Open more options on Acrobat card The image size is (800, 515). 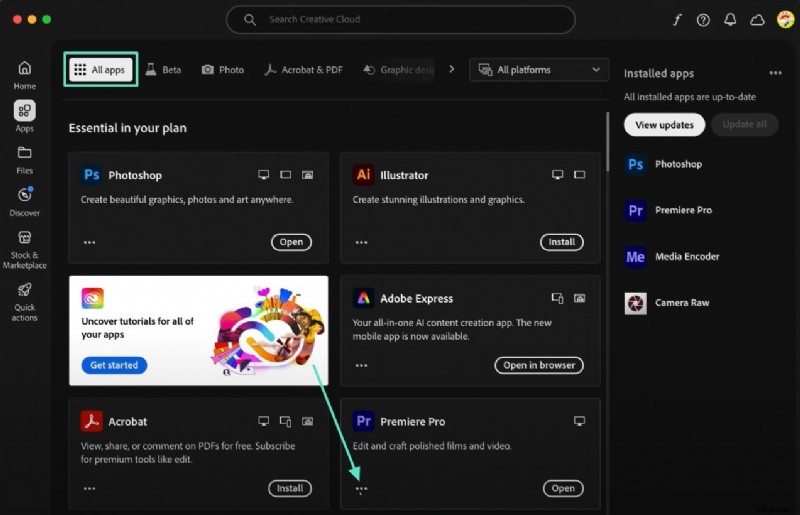coord(89,488)
